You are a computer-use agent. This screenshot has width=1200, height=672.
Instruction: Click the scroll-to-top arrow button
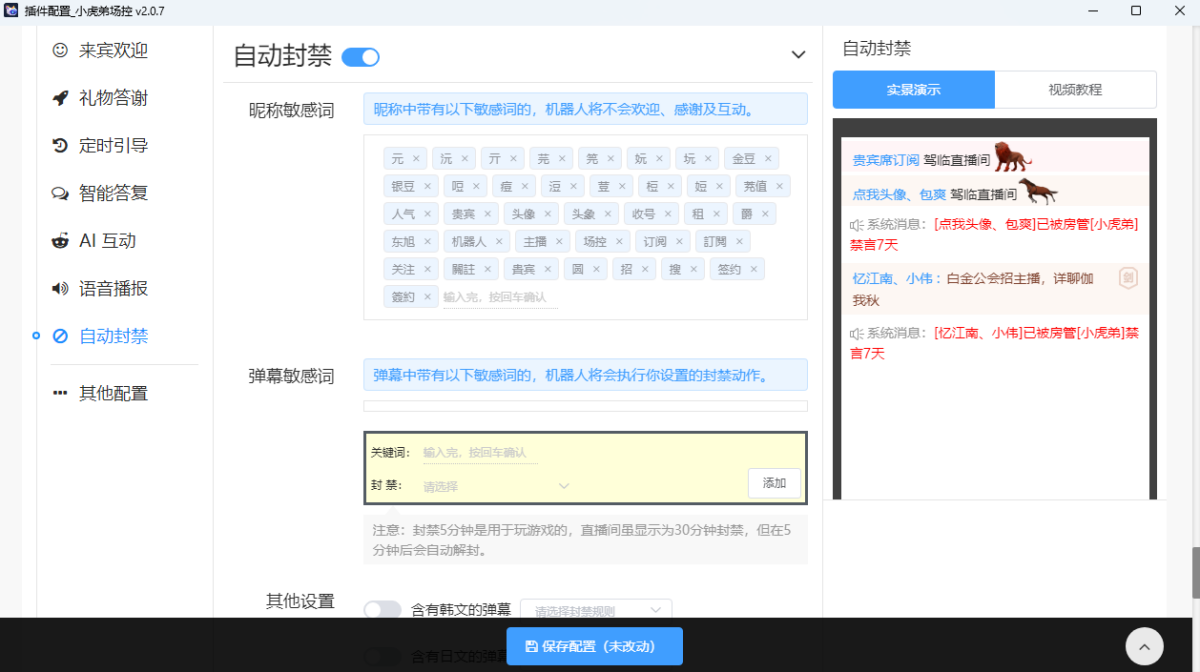coord(1144,646)
